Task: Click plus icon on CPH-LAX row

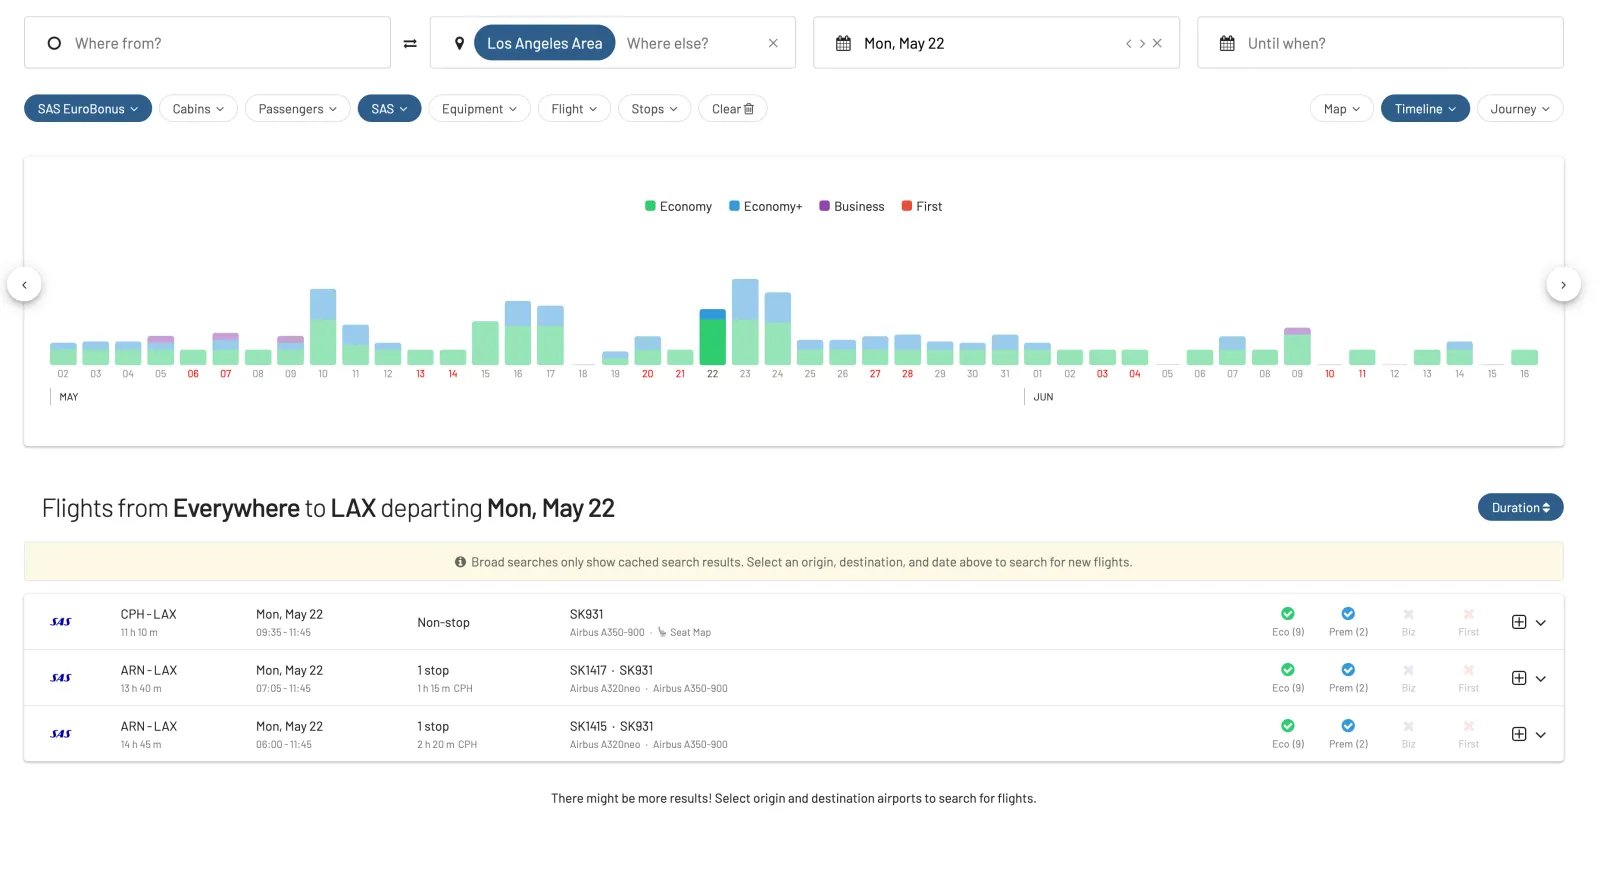Action: [x=1519, y=622]
